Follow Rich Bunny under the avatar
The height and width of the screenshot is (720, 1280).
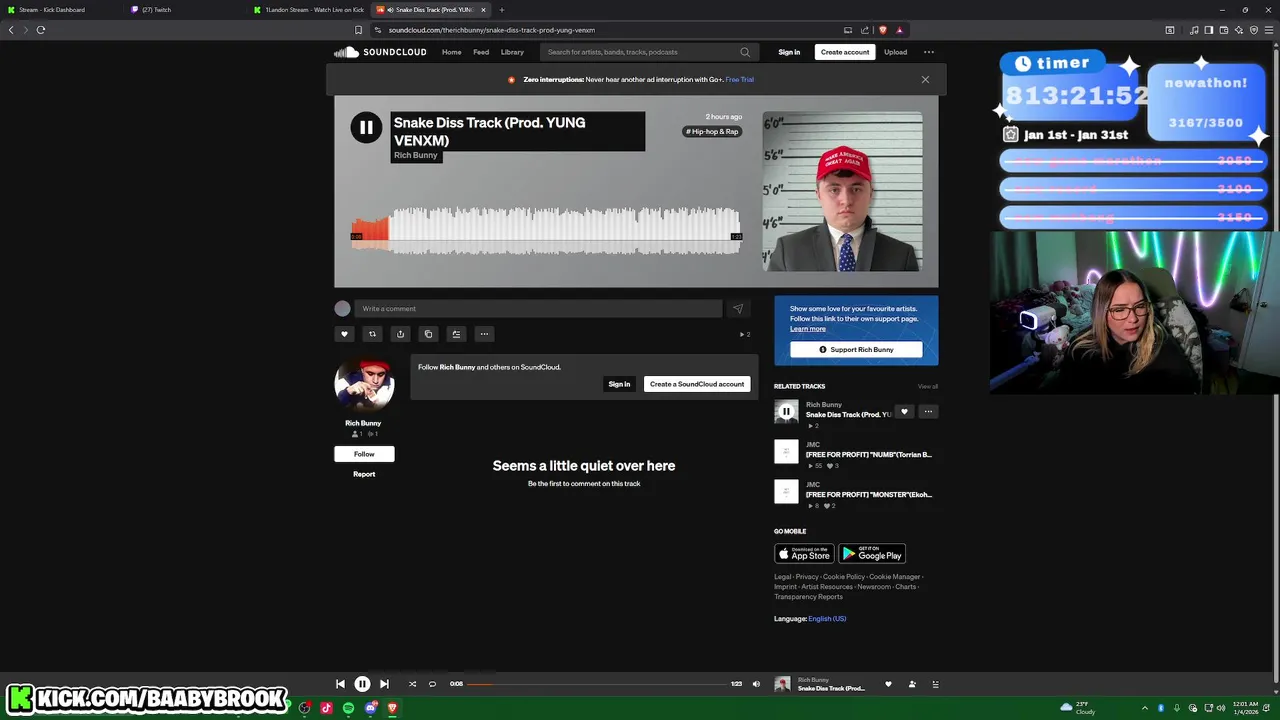pos(364,454)
